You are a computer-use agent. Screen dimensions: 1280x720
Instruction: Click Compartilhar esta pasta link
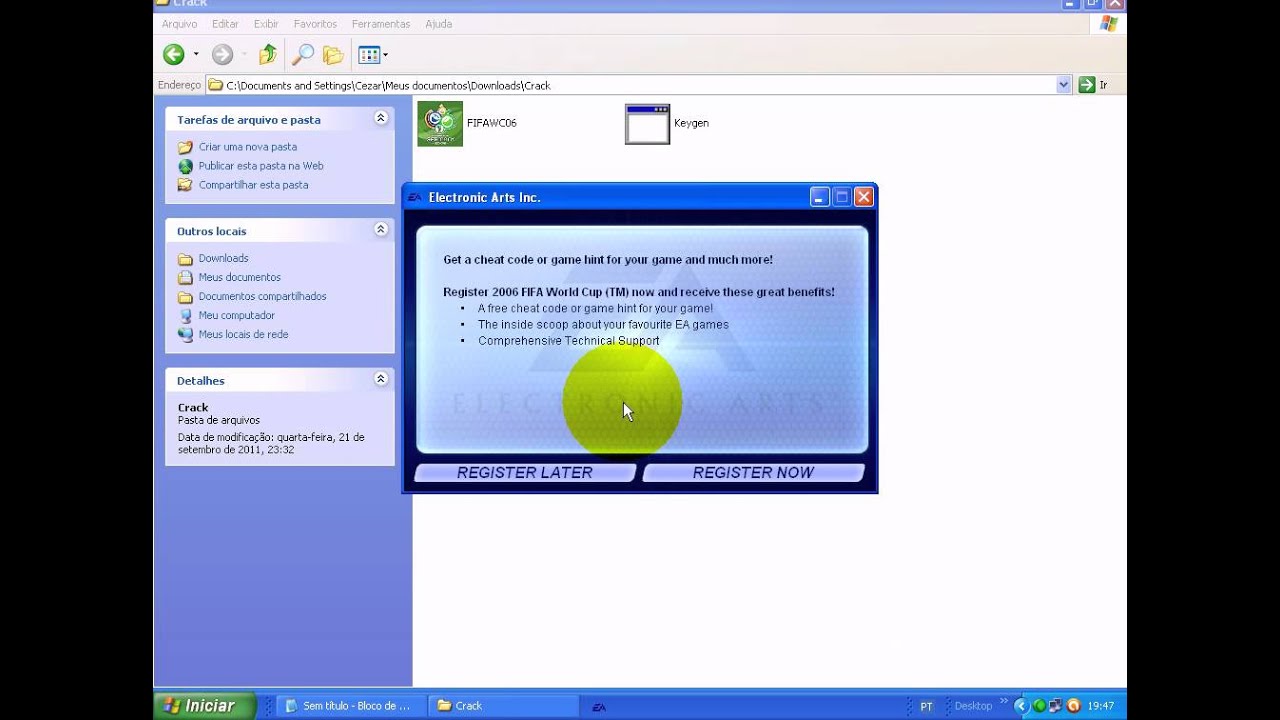(x=253, y=185)
